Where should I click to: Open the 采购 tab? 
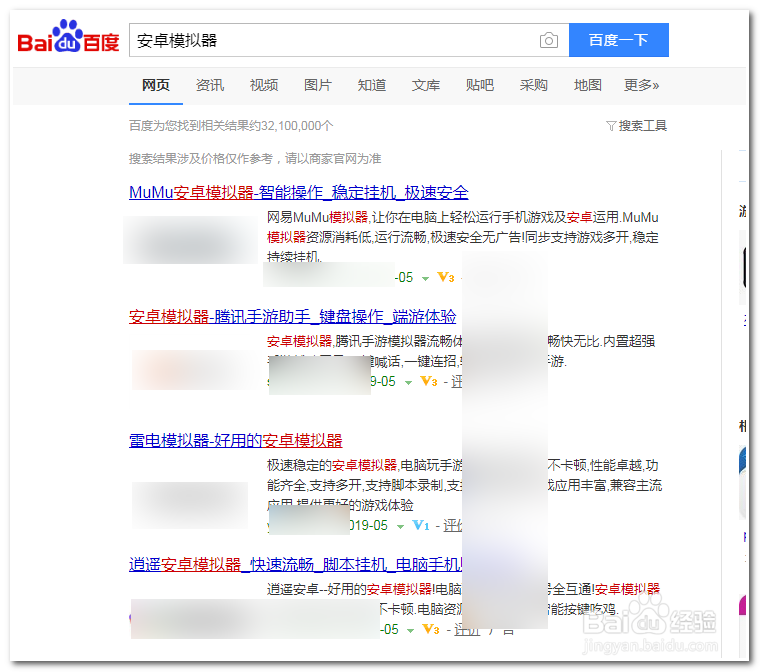point(534,85)
